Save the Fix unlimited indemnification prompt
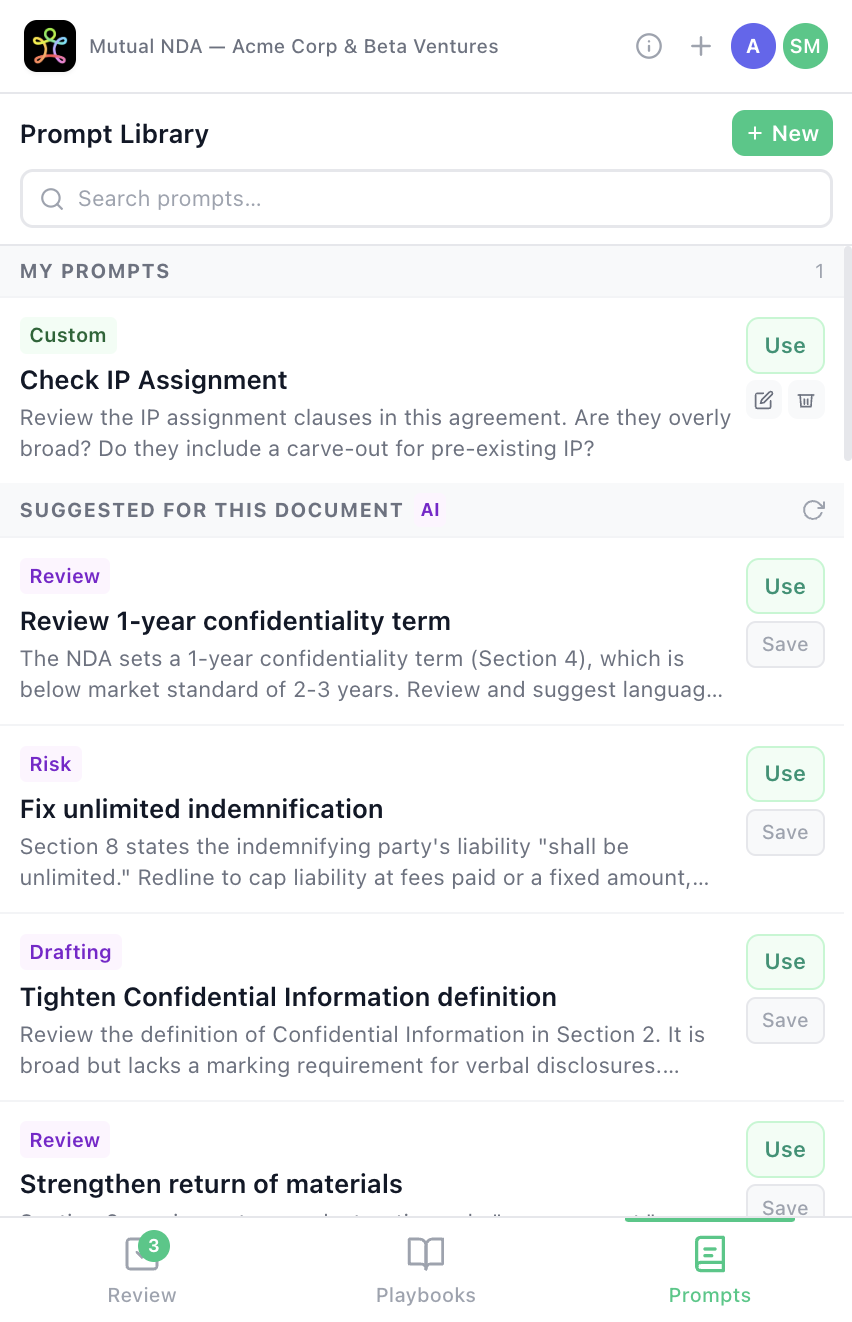 click(785, 832)
